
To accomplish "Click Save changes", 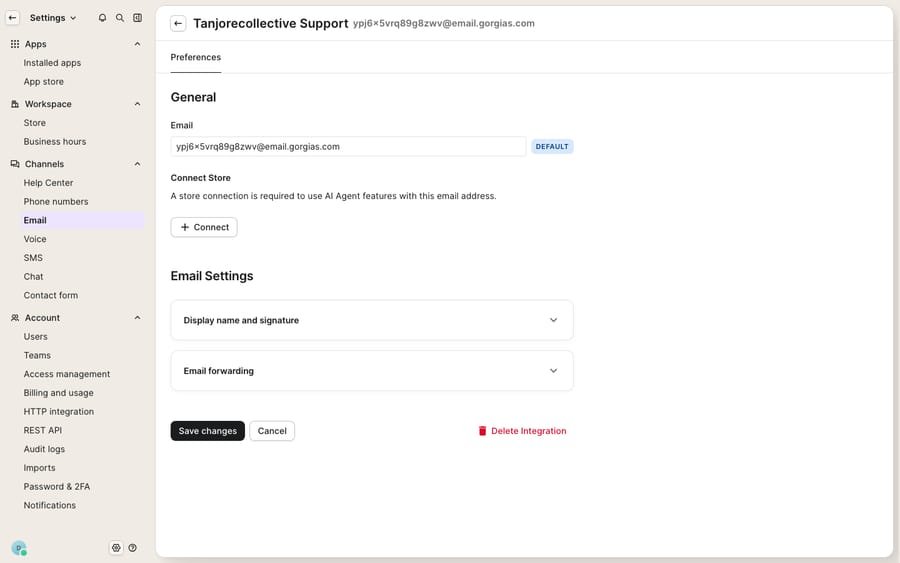I will coord(207,431).
